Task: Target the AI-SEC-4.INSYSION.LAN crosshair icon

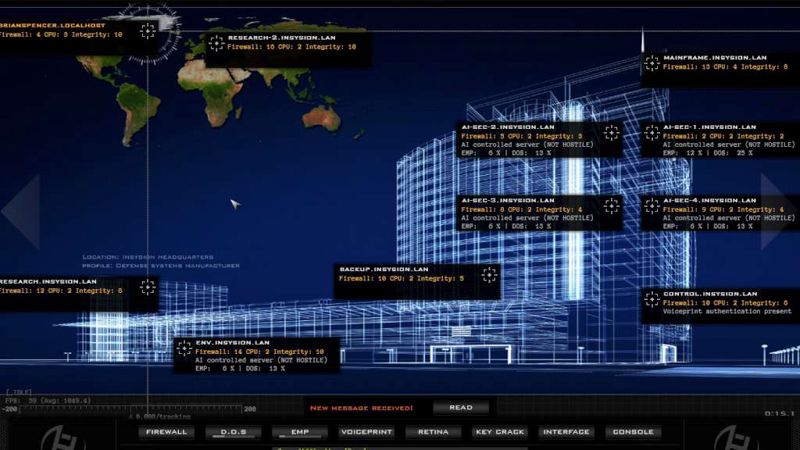Action: 652,206
